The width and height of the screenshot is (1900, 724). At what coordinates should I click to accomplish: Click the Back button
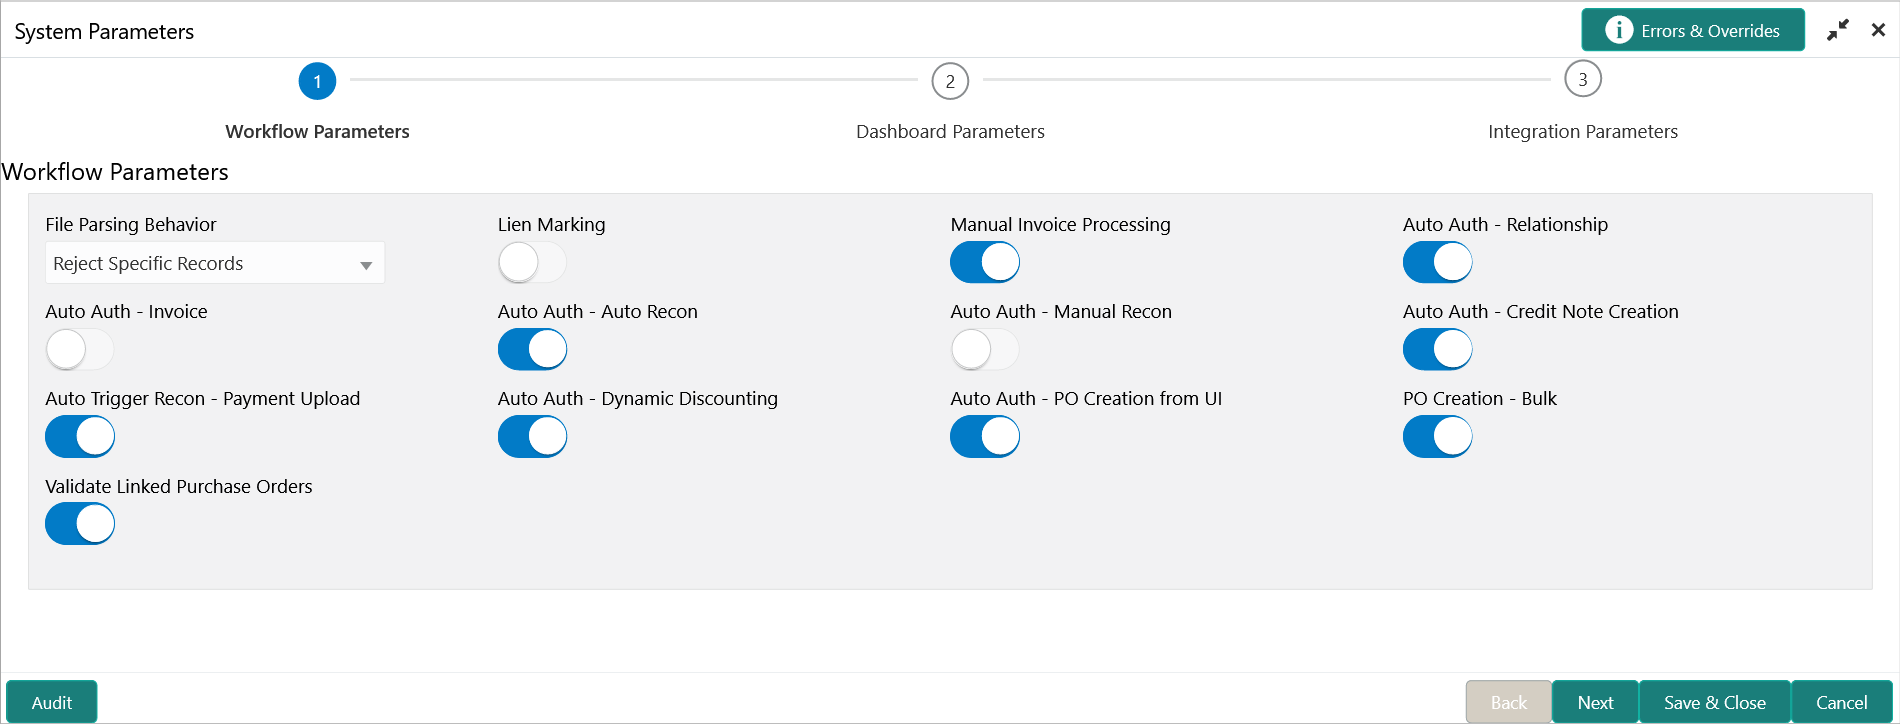click(1509, 702)
